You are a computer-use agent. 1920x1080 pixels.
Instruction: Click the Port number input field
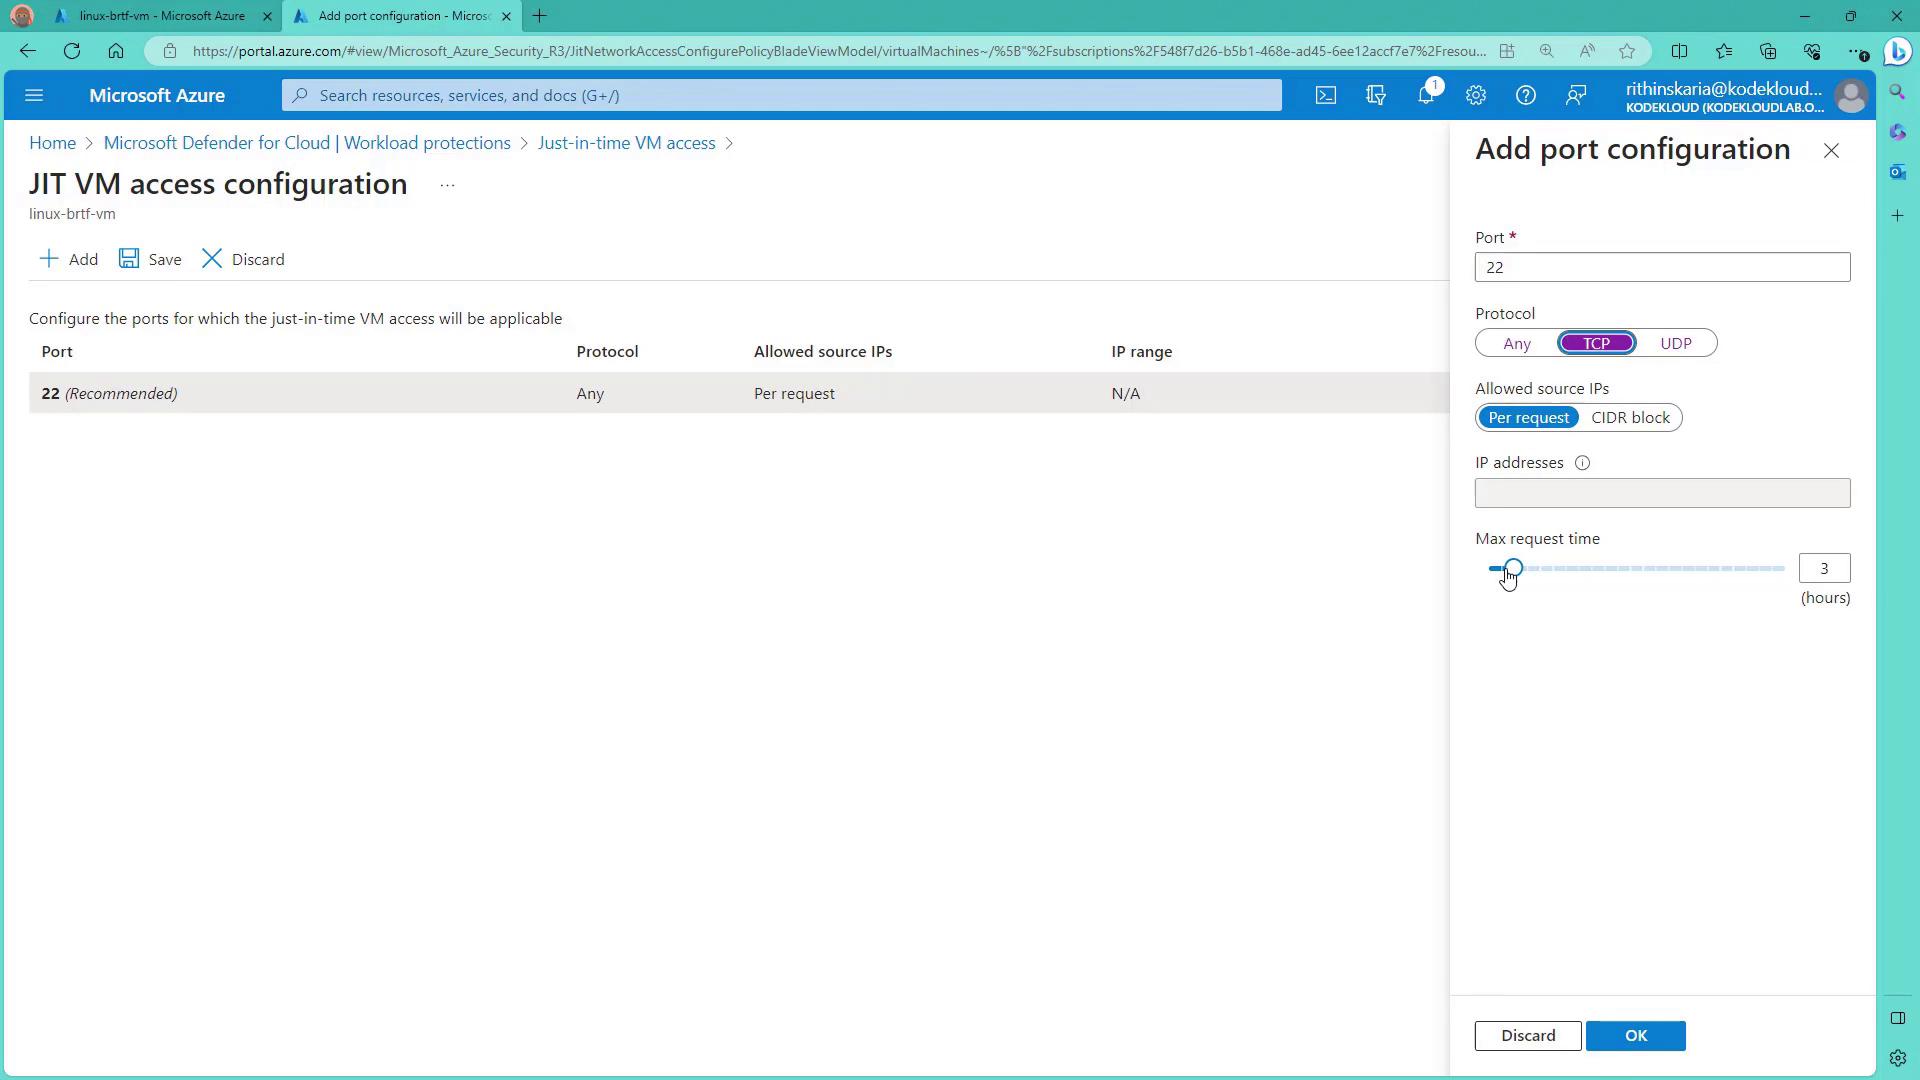tap(1661, 267)
